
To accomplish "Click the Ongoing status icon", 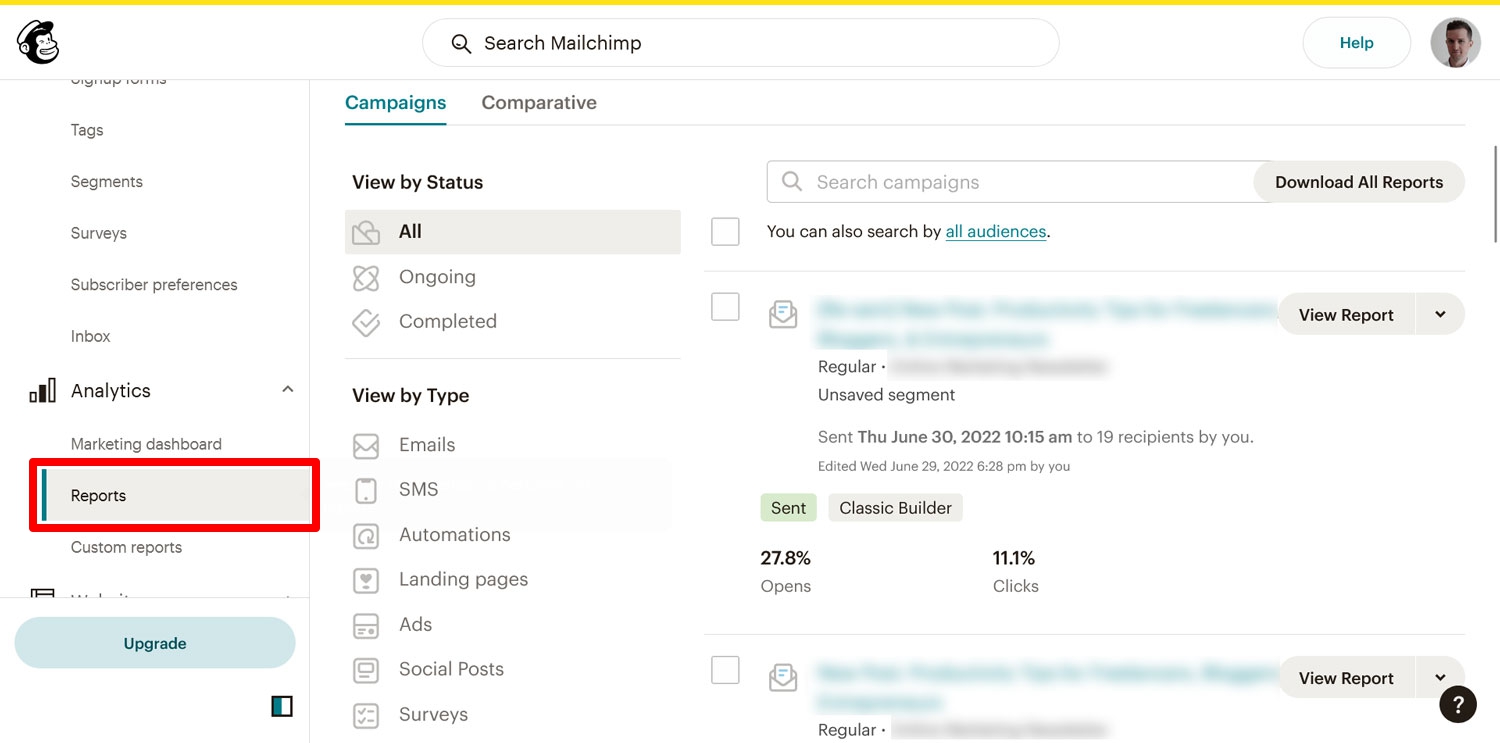I will [366, 277].
